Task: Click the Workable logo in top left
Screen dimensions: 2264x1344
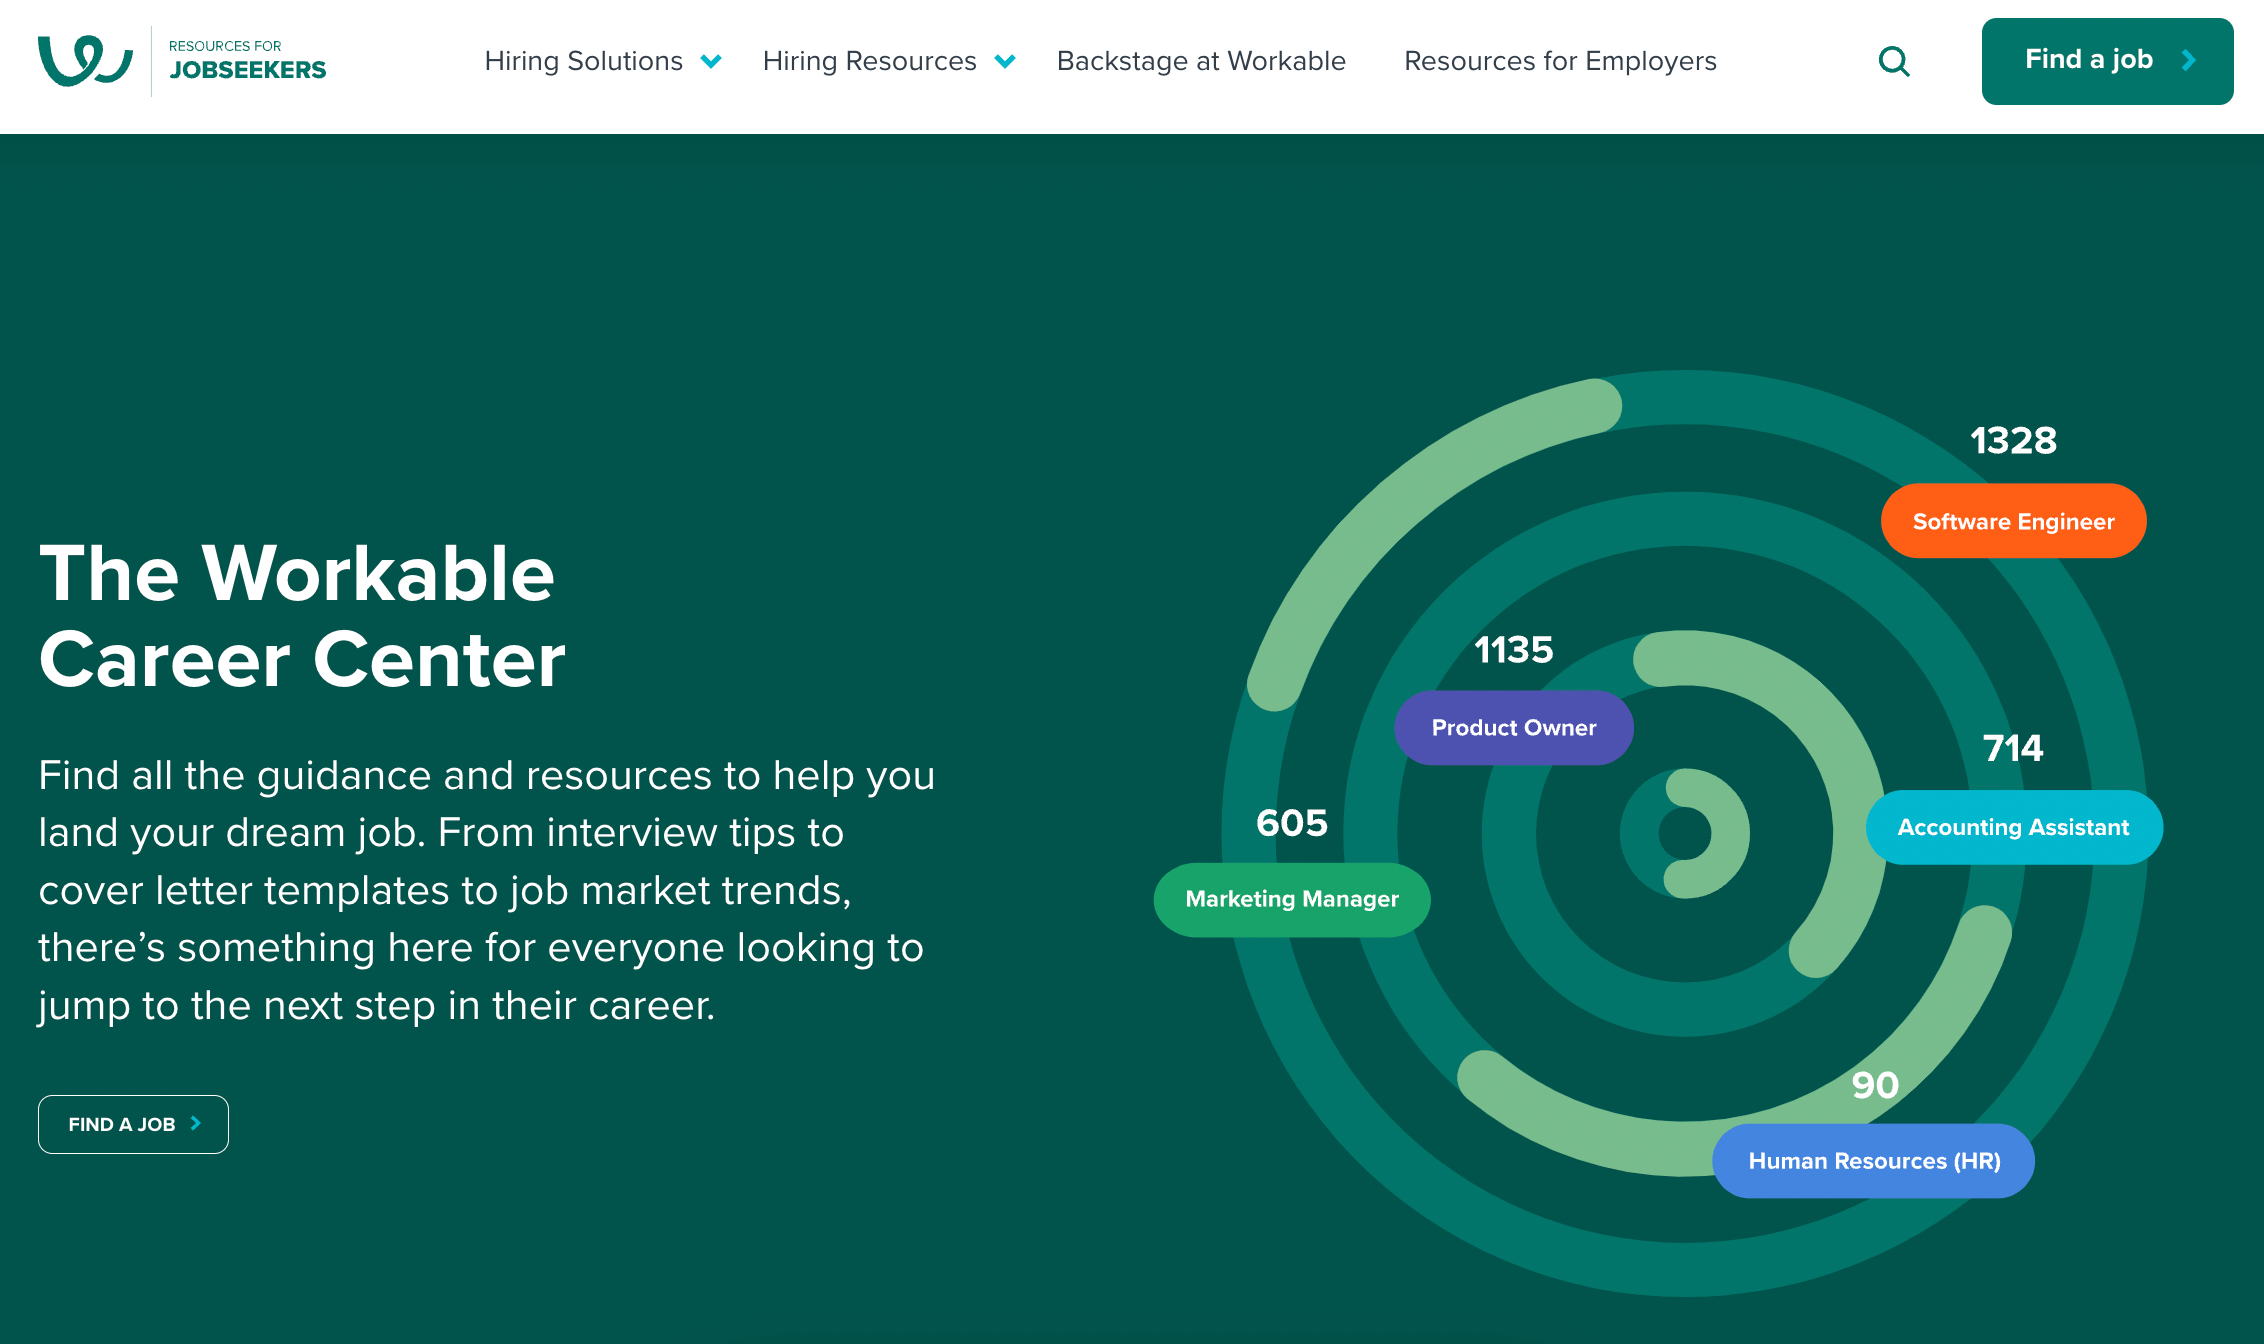Action: click(x=82, y=59)
